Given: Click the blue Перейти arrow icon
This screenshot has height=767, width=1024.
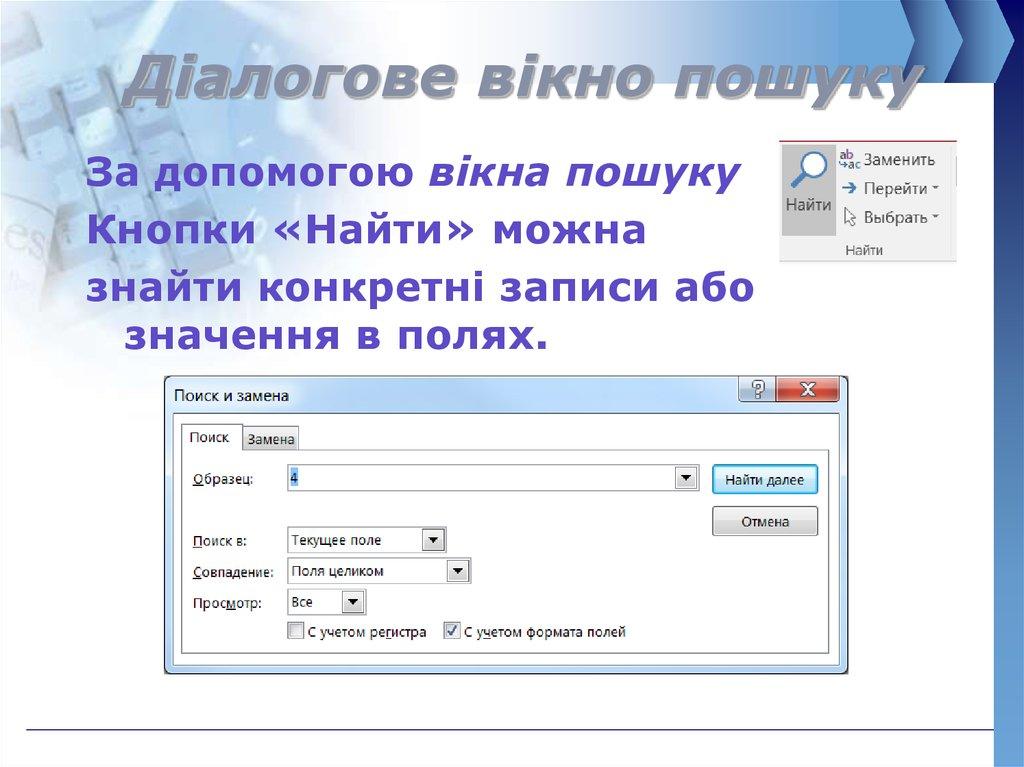Looking at the screenshot, I should tap(848, 187).
